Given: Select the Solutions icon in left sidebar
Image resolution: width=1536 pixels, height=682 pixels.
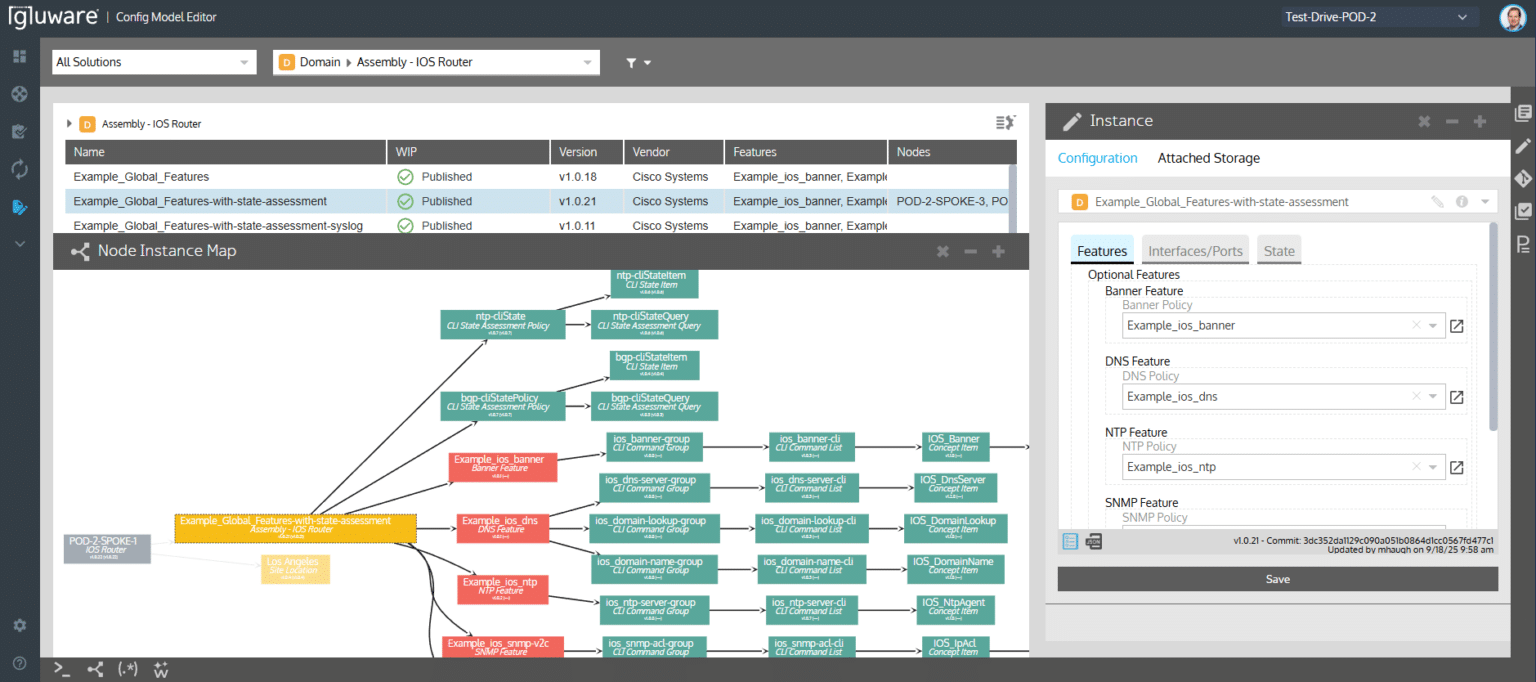Looking at the screenshot, I should point(18,93).
